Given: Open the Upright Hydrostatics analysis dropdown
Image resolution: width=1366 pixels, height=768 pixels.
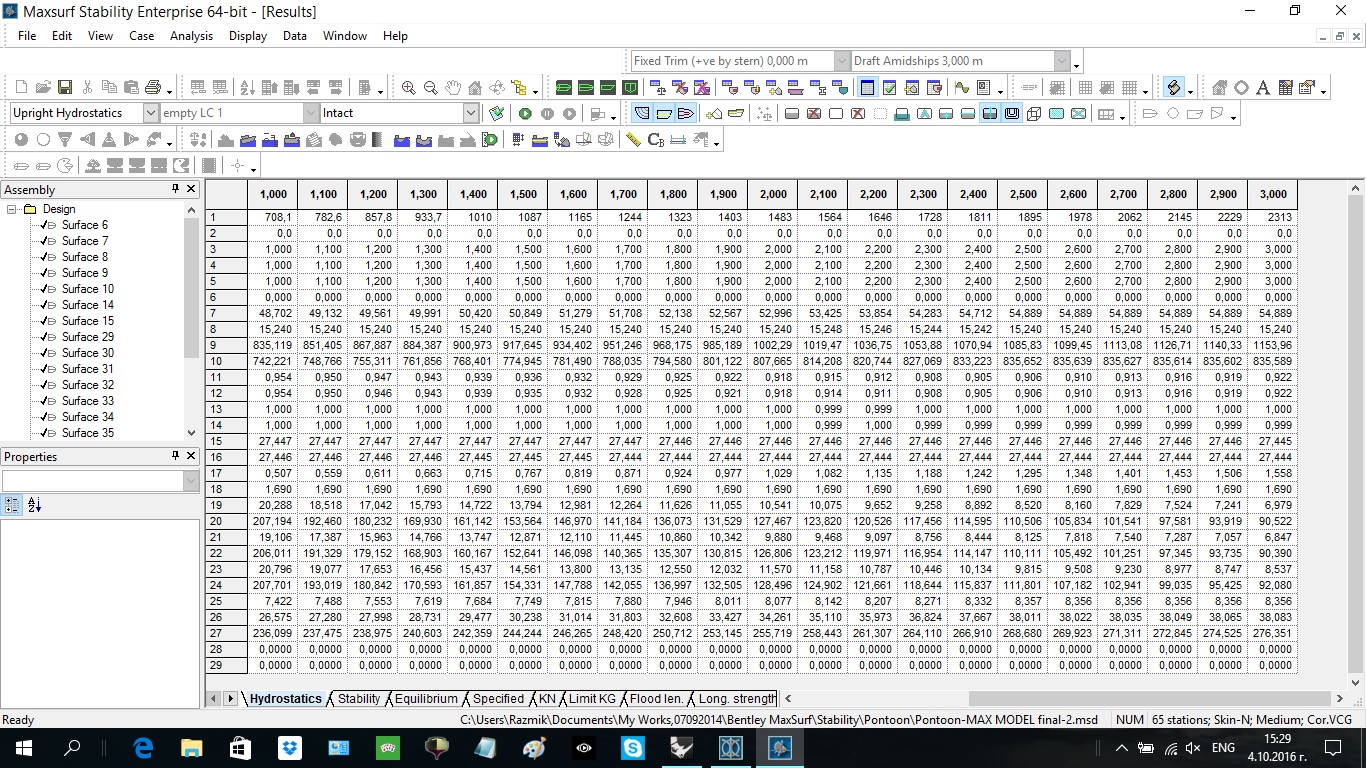Looking at the screenshot, I should tap(150, 113).
